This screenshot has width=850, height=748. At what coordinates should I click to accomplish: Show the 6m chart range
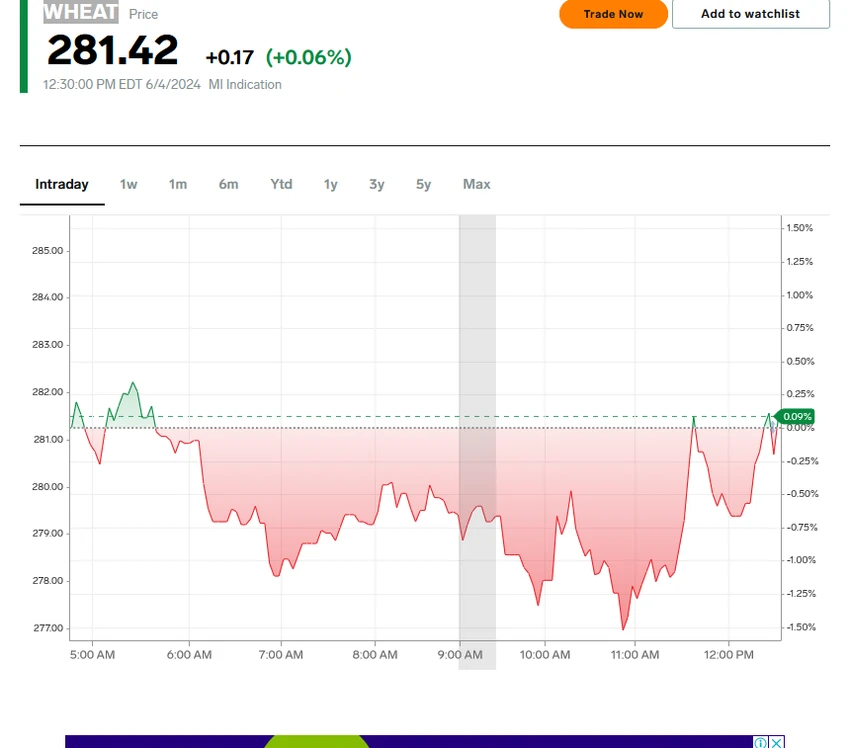[x=228, y=185]
